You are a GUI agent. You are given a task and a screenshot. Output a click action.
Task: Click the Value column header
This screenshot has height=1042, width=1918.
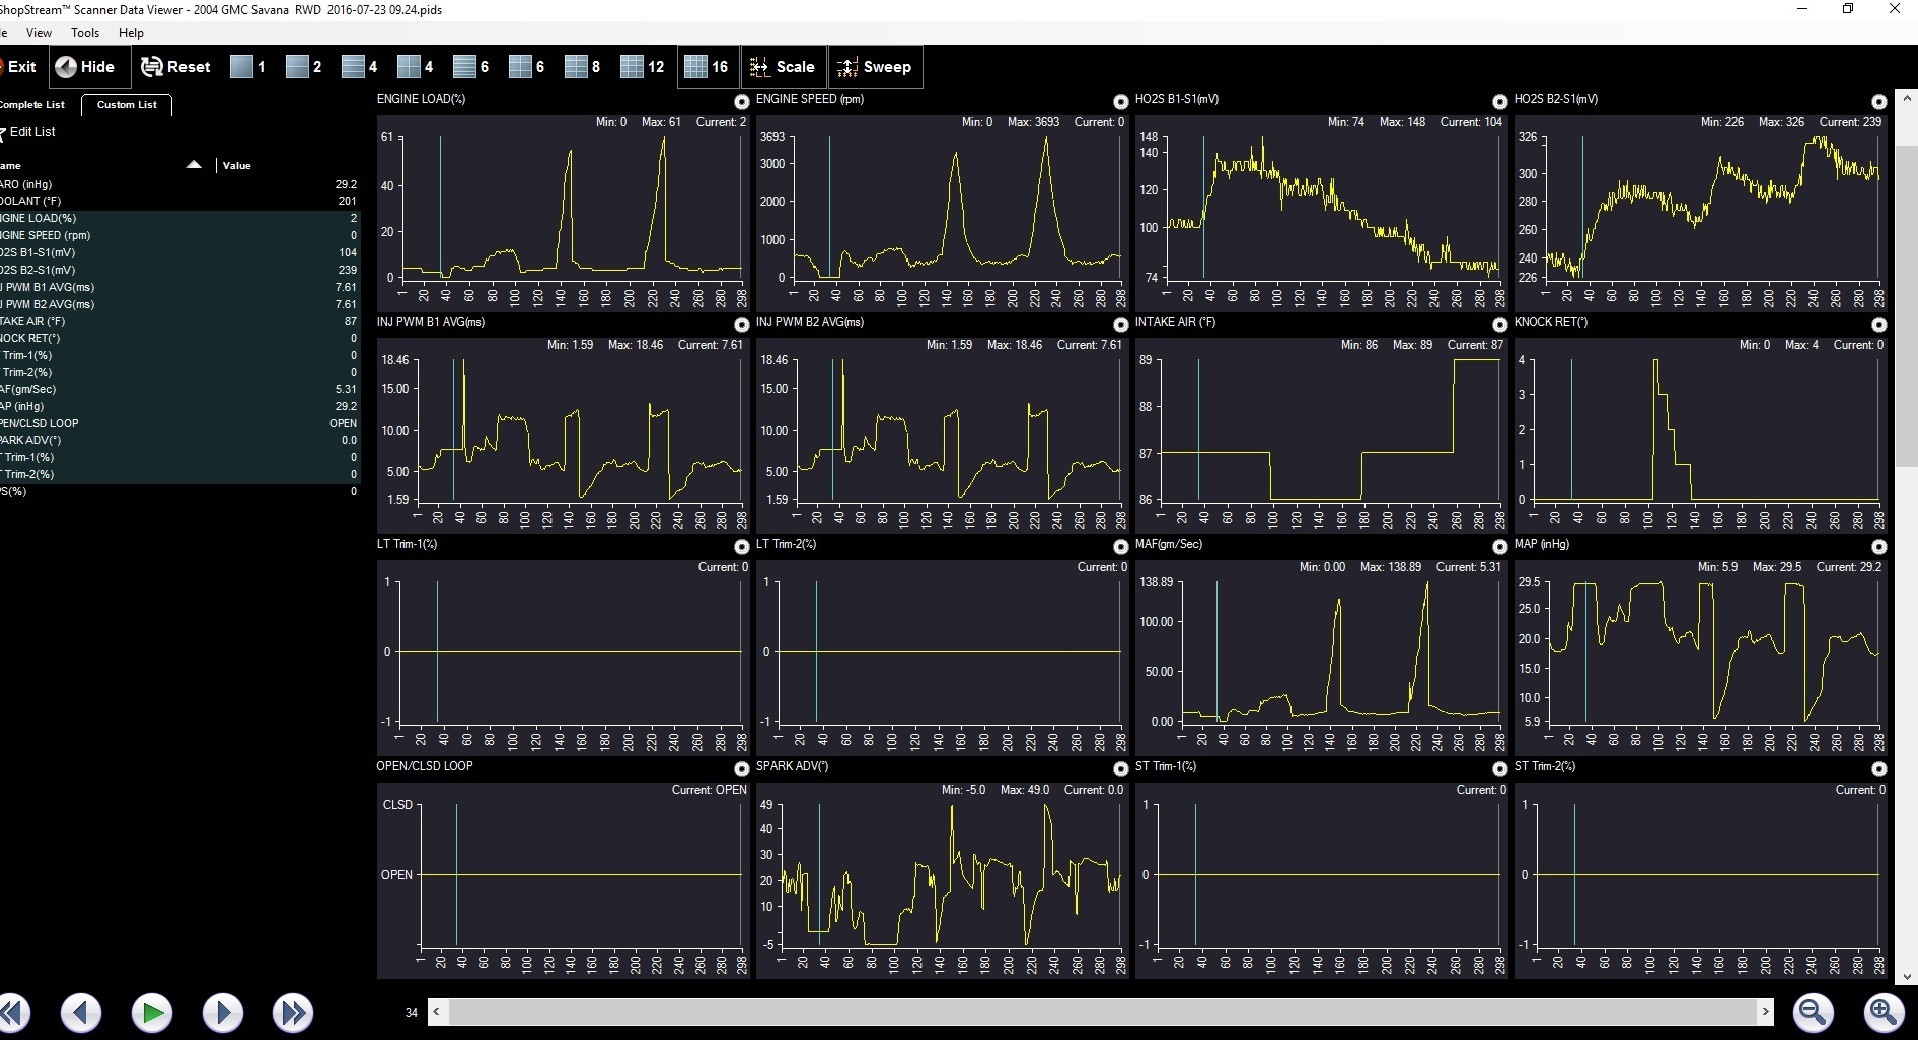(x=237, y=166)
